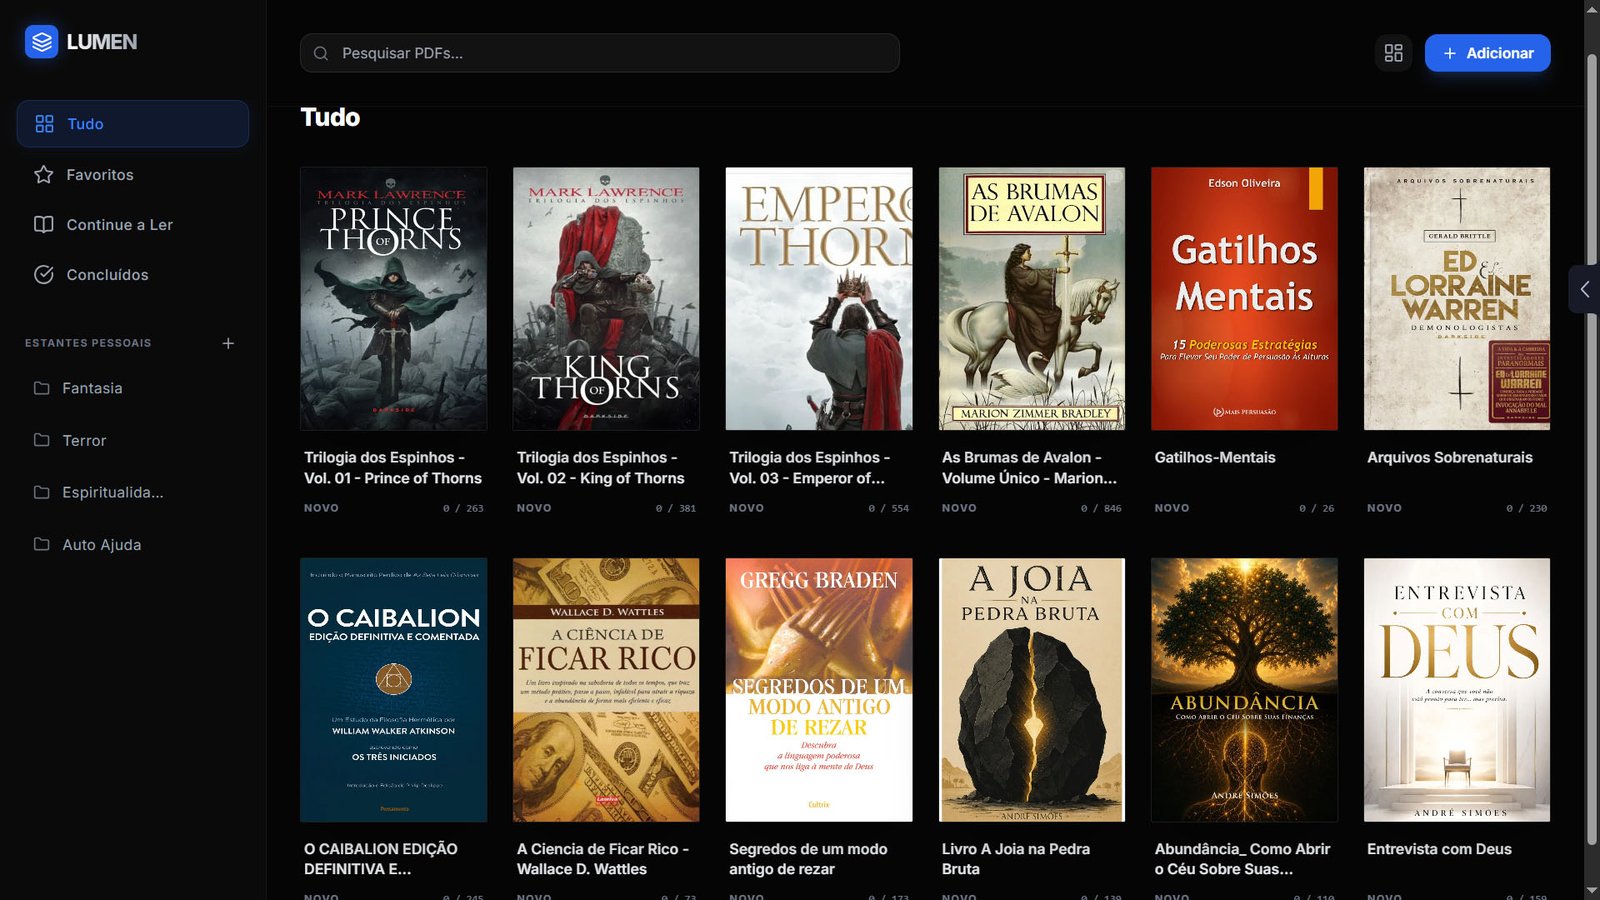Click the vertical scrollbar thumb
Viewport: 1600px width, 900px height.
coord(1592,450)
